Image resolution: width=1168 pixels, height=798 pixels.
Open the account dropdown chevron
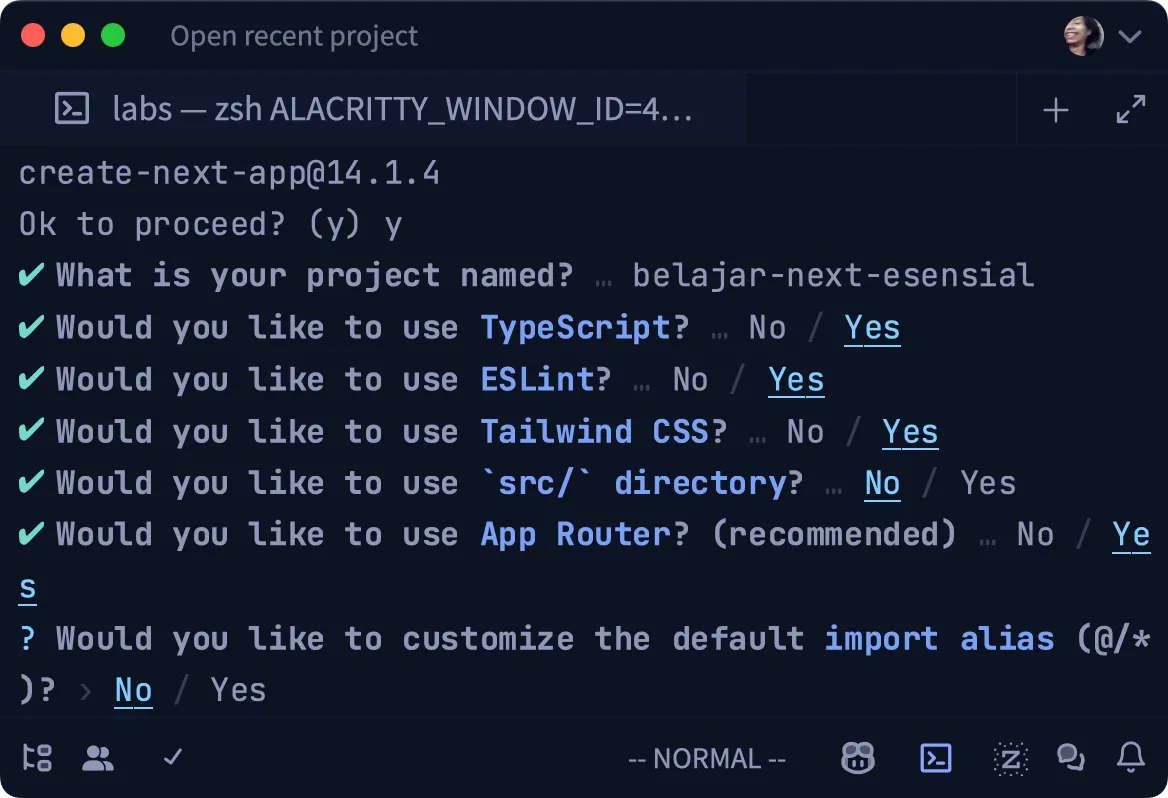click(x=1130, y=36)
